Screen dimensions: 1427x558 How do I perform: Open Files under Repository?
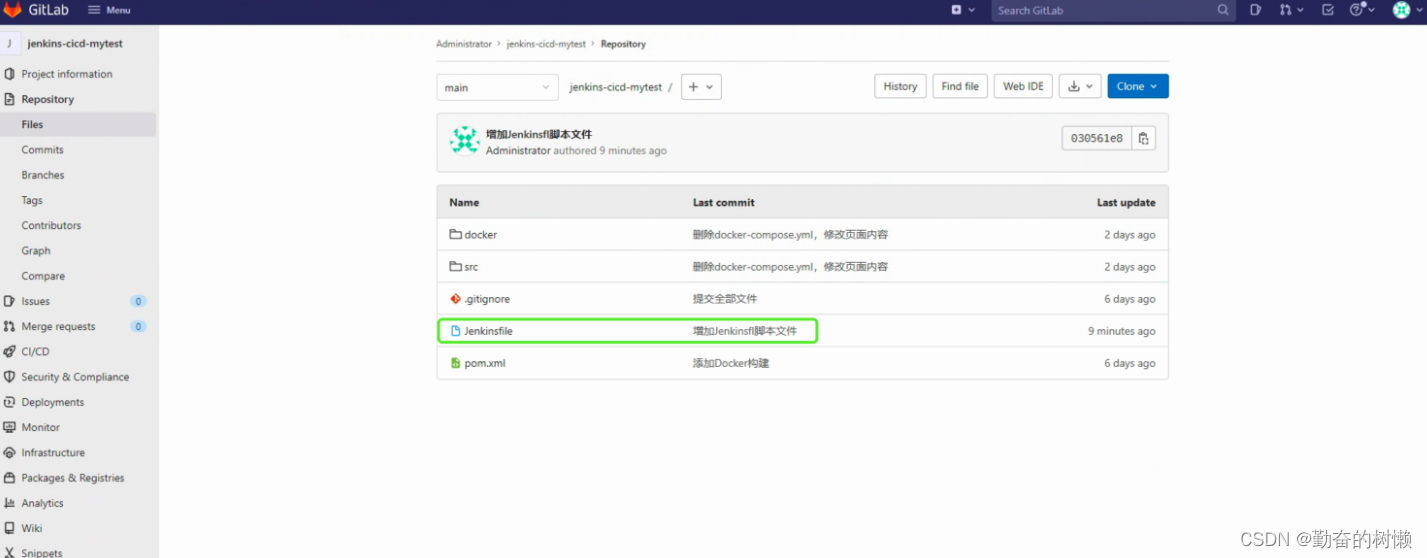[x=33, y=124]
